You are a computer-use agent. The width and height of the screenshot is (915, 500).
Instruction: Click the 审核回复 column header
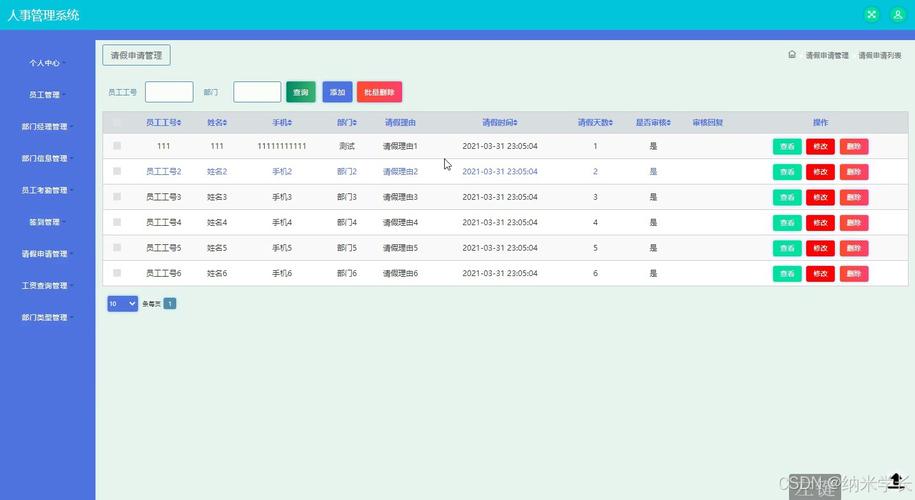pyautogui.click(x=708, y=123)
